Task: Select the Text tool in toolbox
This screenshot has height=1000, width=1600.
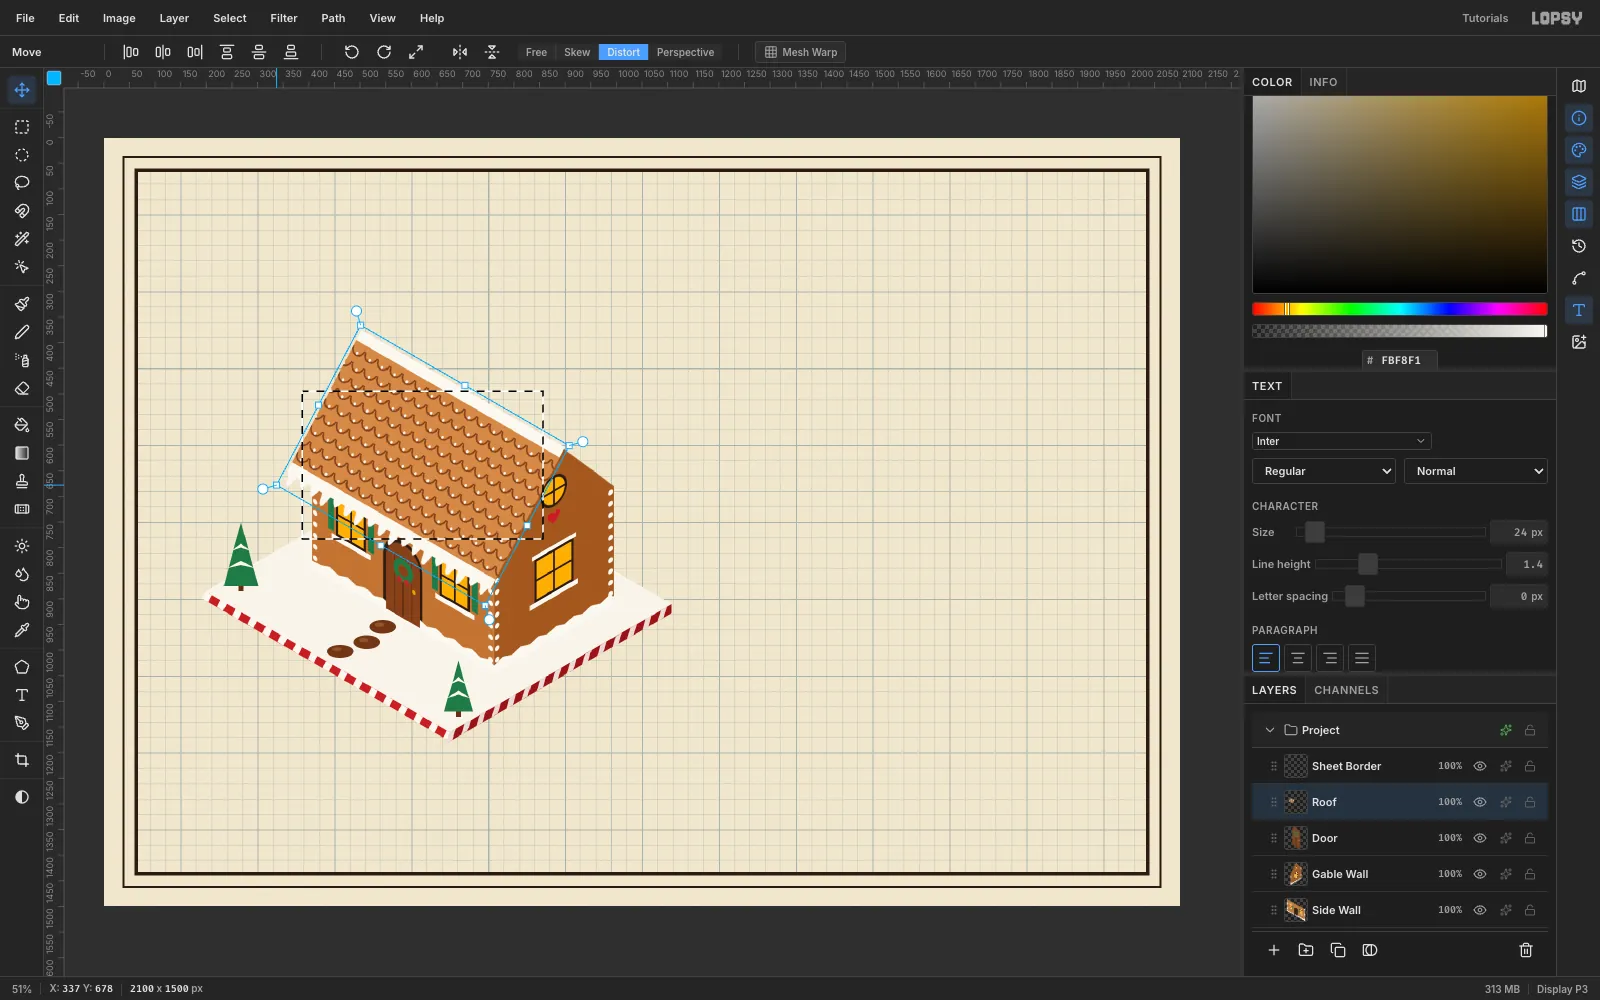Action: [x=22, y=695]
